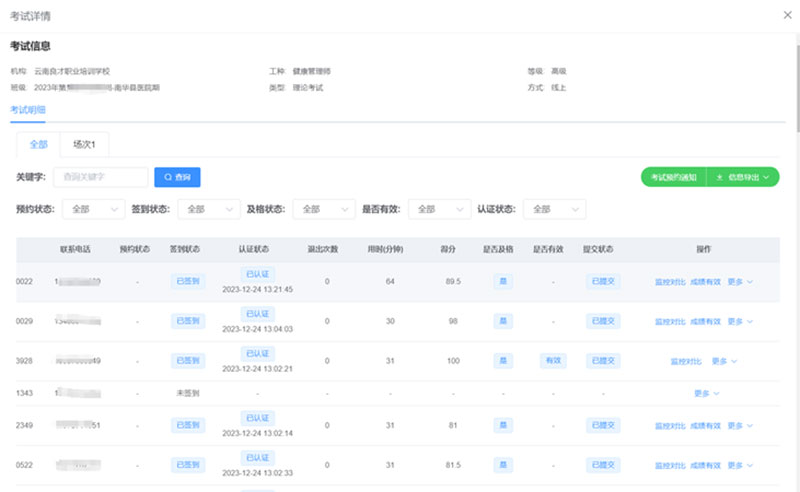Expand the 签到状态 filter dropdown

(x=205, y=209)
